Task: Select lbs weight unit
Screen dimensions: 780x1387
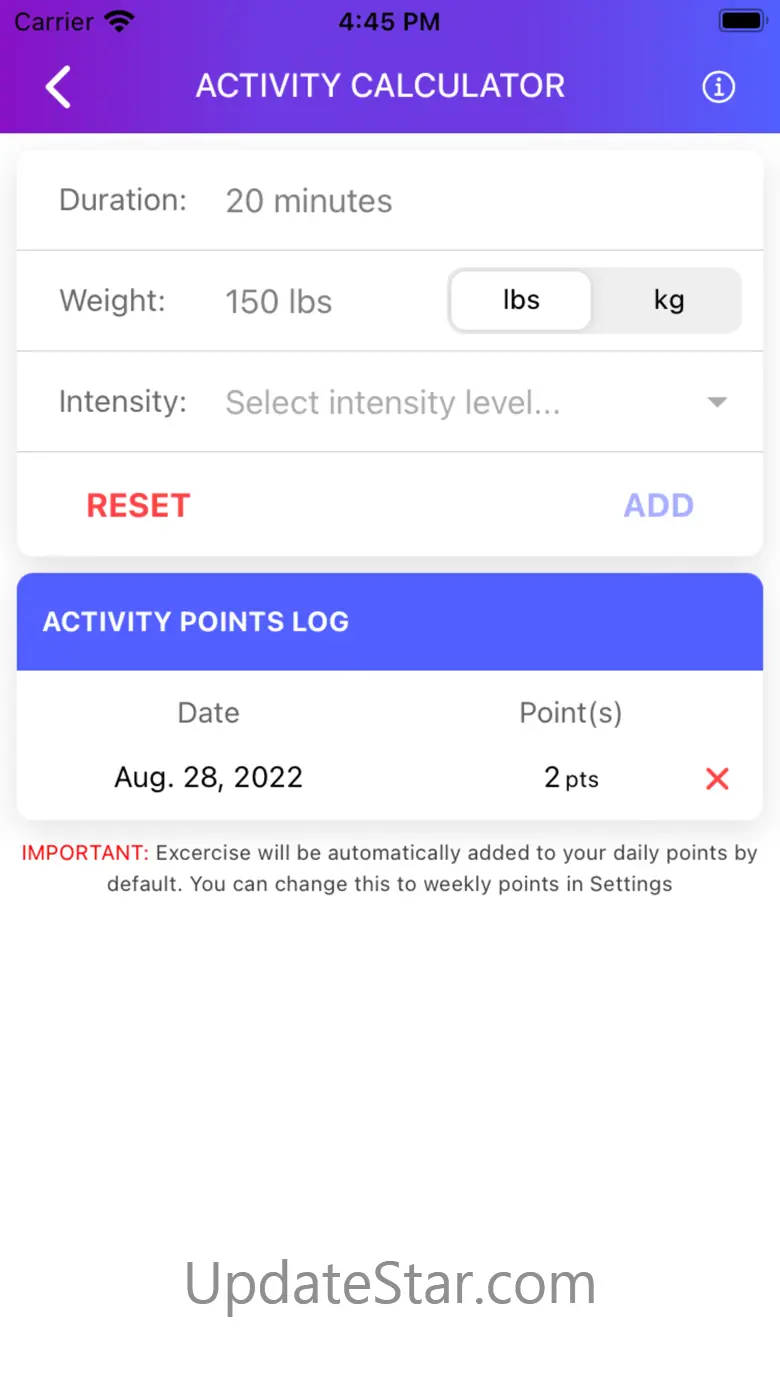Action: [521, 301]
